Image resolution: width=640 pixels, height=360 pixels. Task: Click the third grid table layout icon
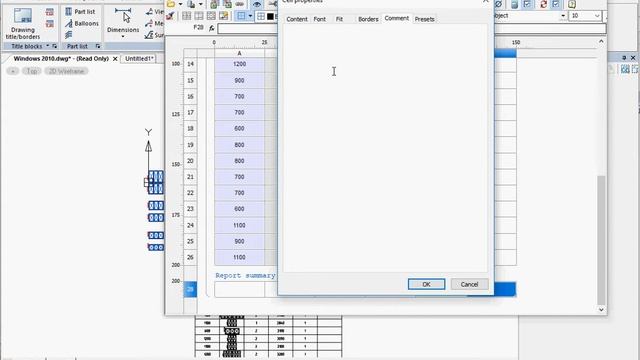tap(211, 16)
